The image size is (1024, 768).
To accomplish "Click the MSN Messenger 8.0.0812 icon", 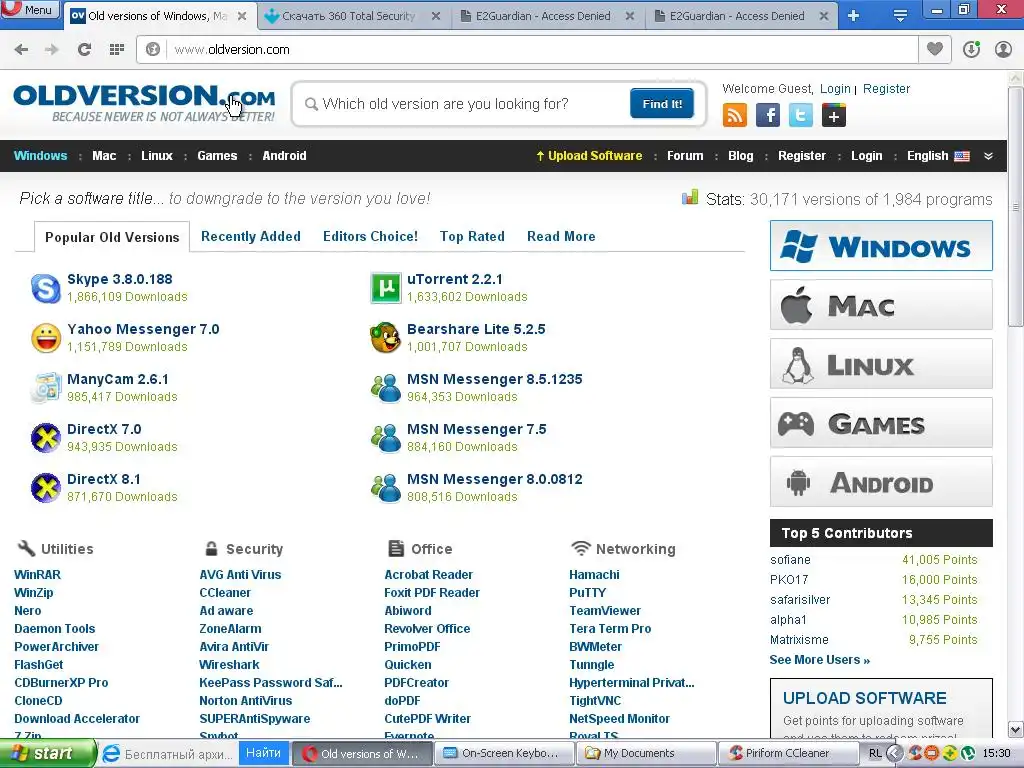I will pos(386,488).
